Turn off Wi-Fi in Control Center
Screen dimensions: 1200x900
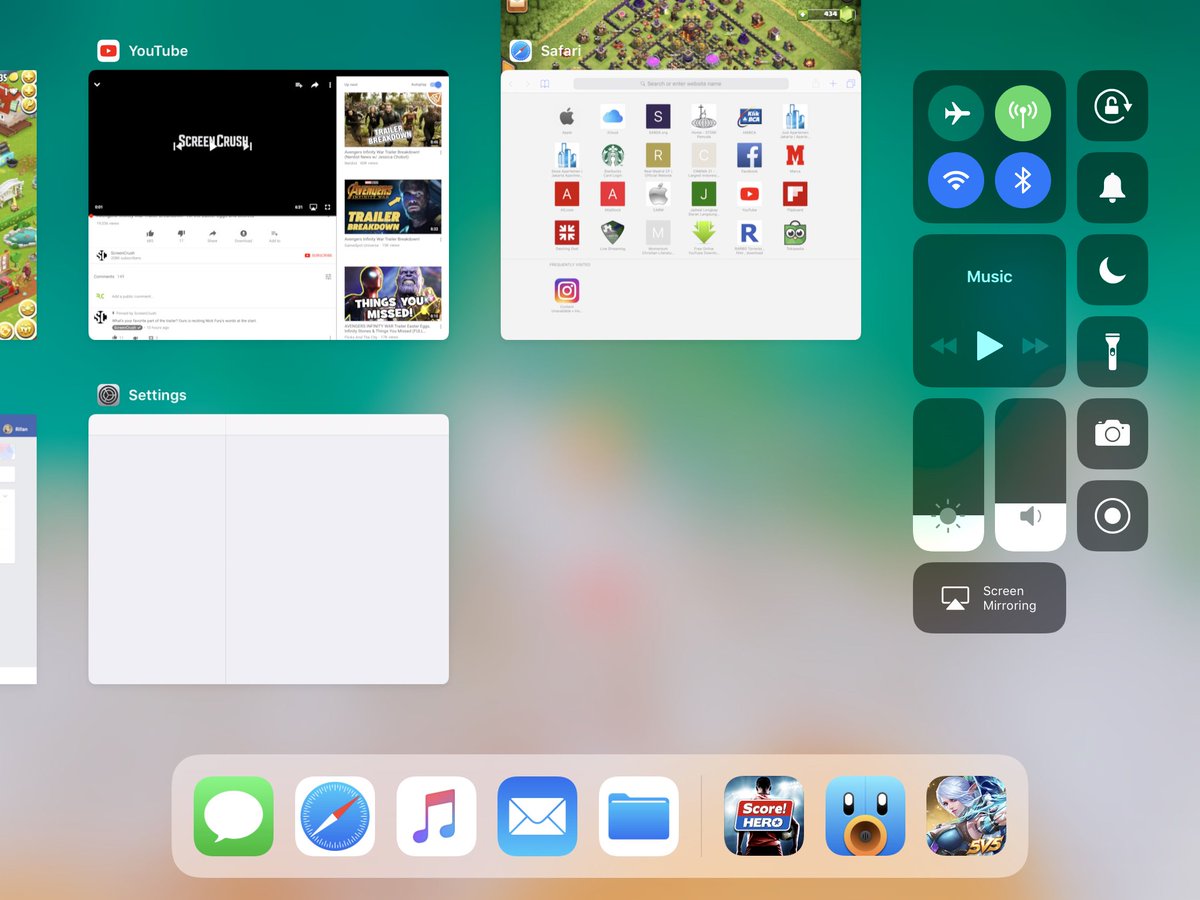coord(956,180)
